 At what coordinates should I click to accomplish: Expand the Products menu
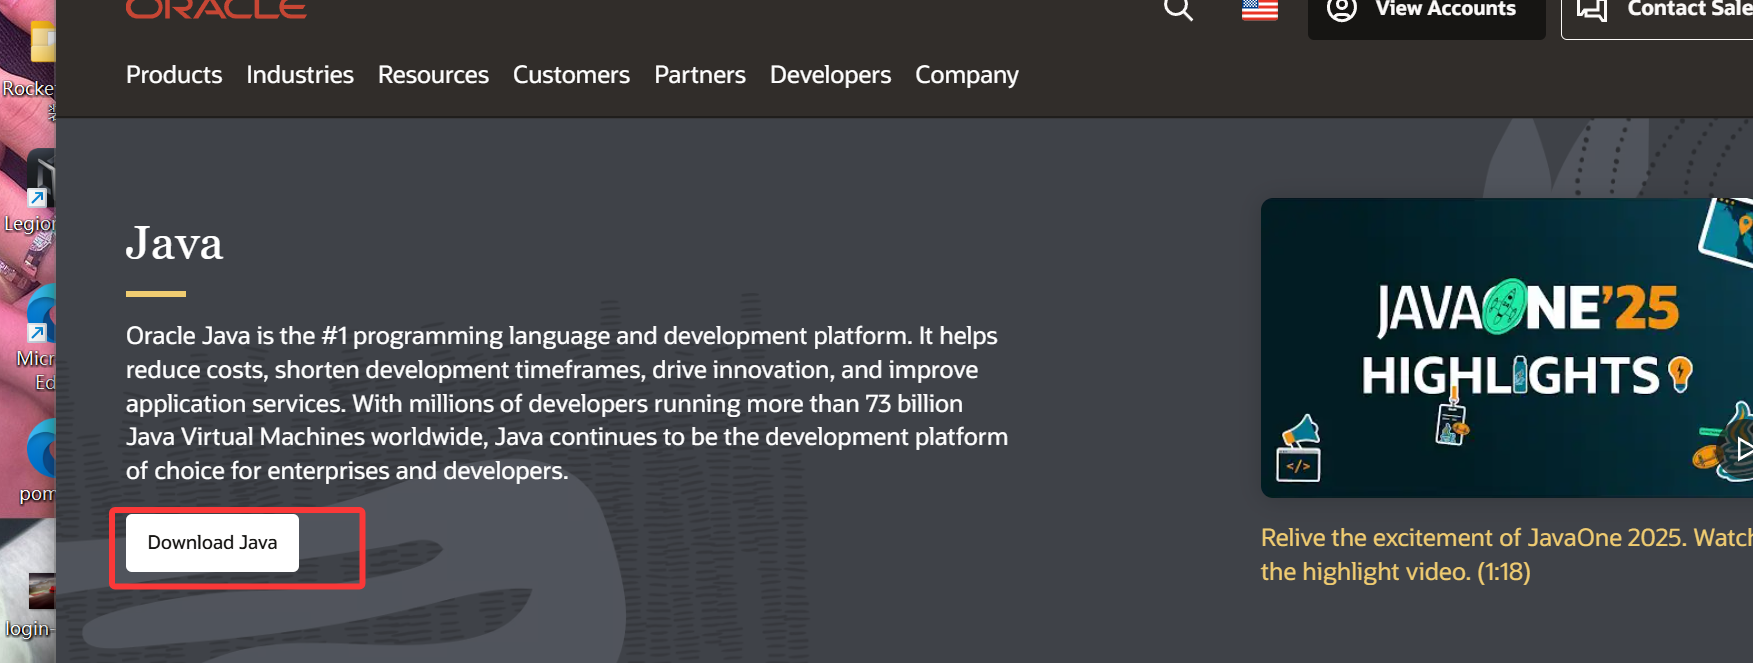click(174, 75)
